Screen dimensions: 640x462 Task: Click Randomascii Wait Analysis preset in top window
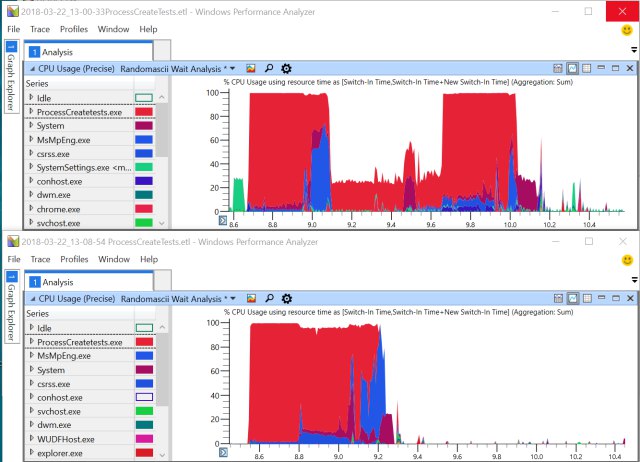(171, 69)
